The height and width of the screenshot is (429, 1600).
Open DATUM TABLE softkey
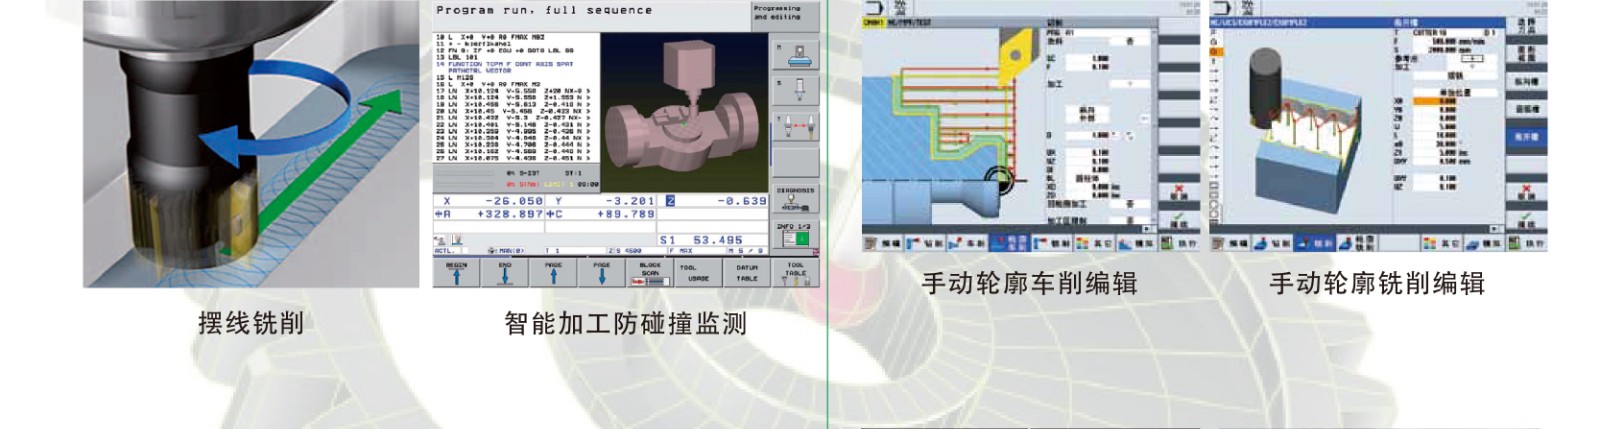click(x=747, y=273)
